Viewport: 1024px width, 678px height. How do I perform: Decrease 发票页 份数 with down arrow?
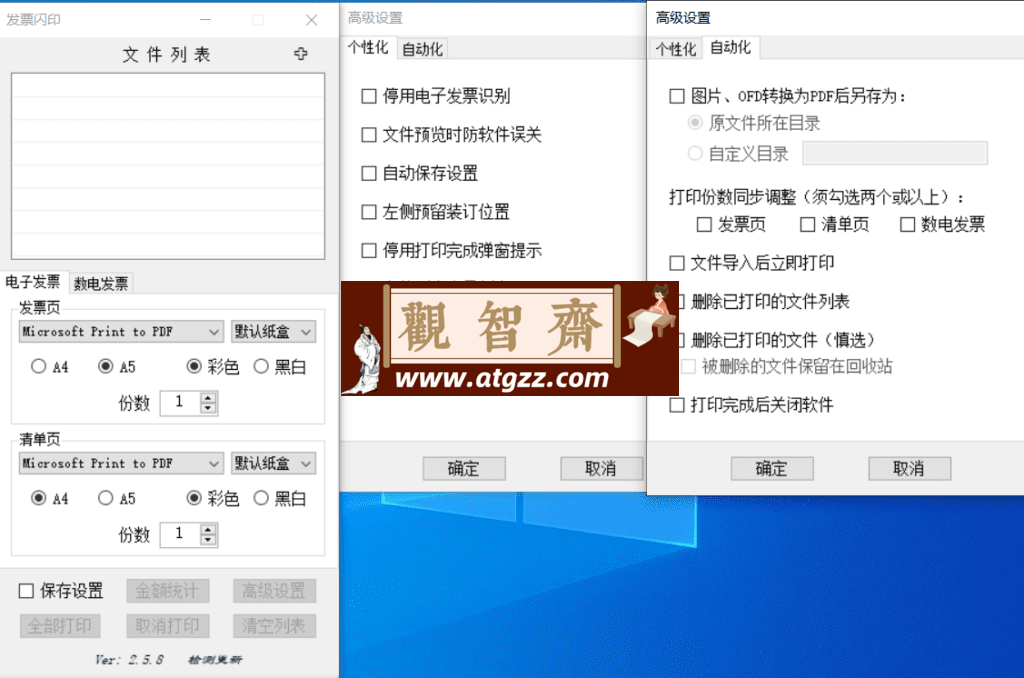pyautogui.click(x=208, y=408)
